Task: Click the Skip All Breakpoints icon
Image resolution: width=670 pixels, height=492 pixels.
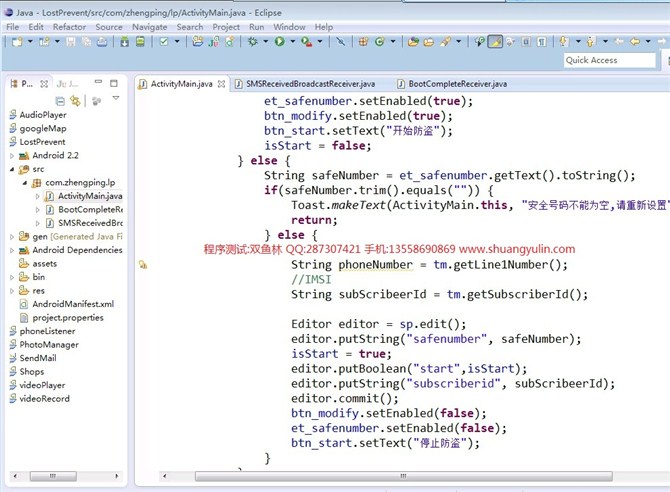Action: tap(341, 41)
